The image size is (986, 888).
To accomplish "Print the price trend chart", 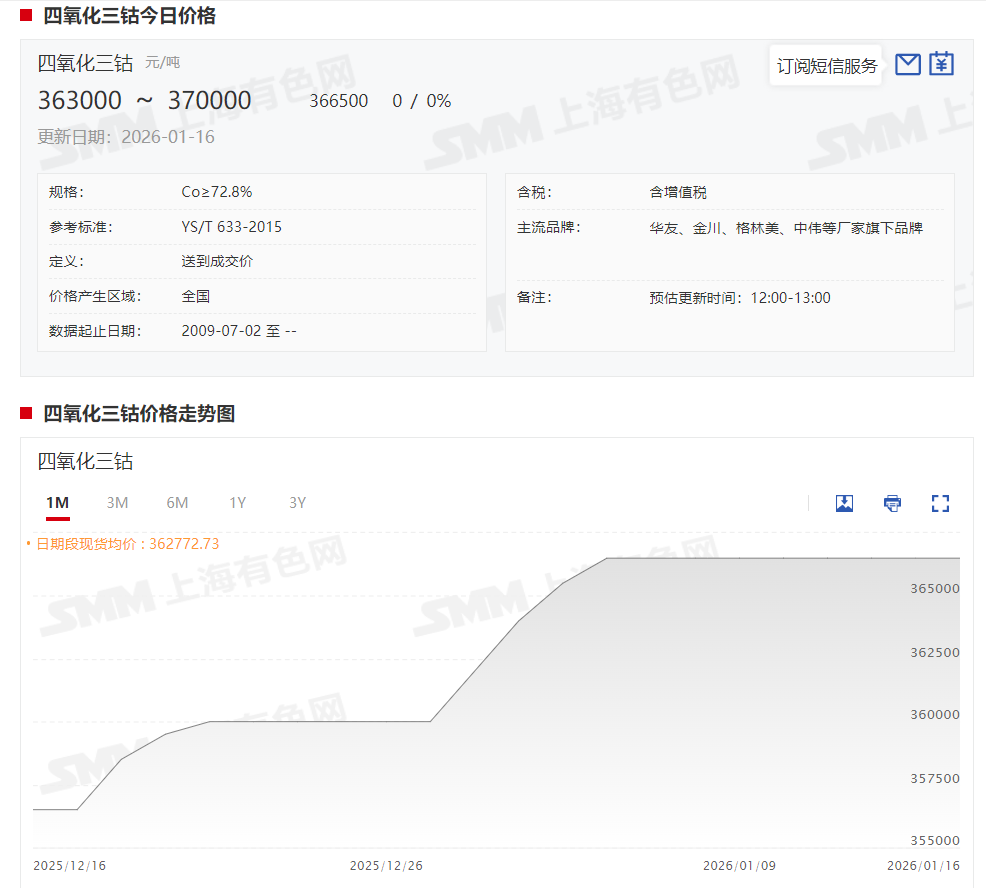I will [892, 503].
